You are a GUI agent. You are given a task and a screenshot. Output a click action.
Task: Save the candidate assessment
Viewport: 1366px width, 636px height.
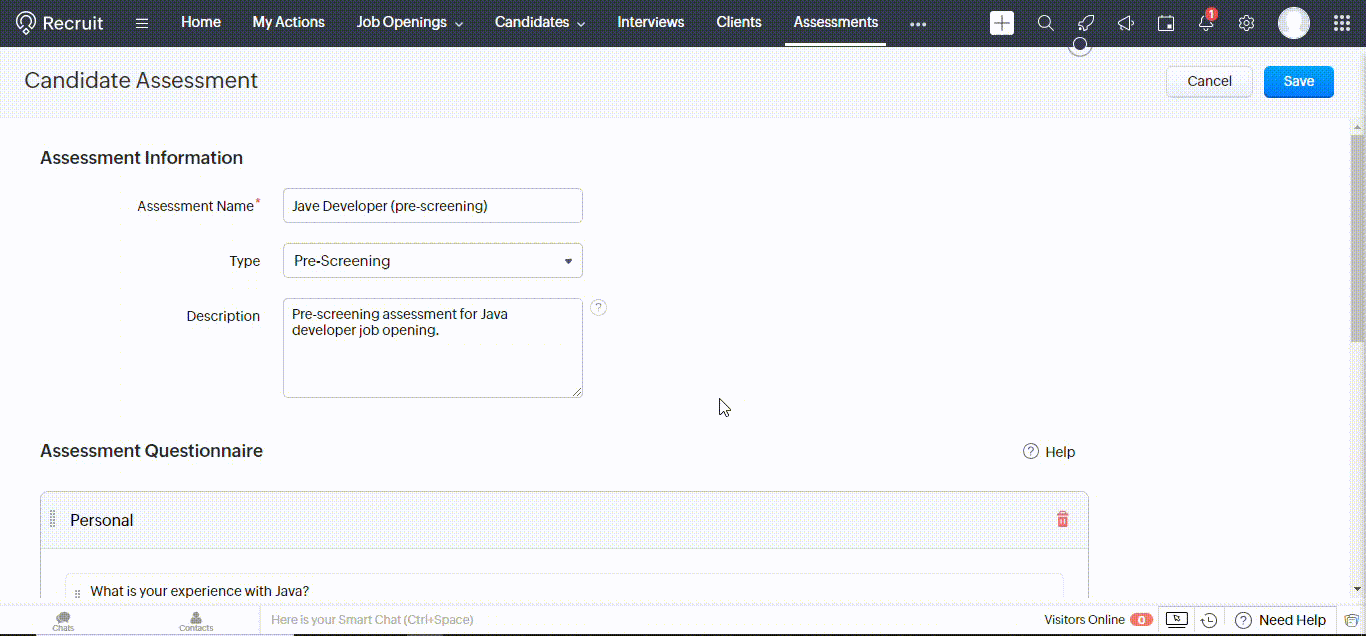1298,81
